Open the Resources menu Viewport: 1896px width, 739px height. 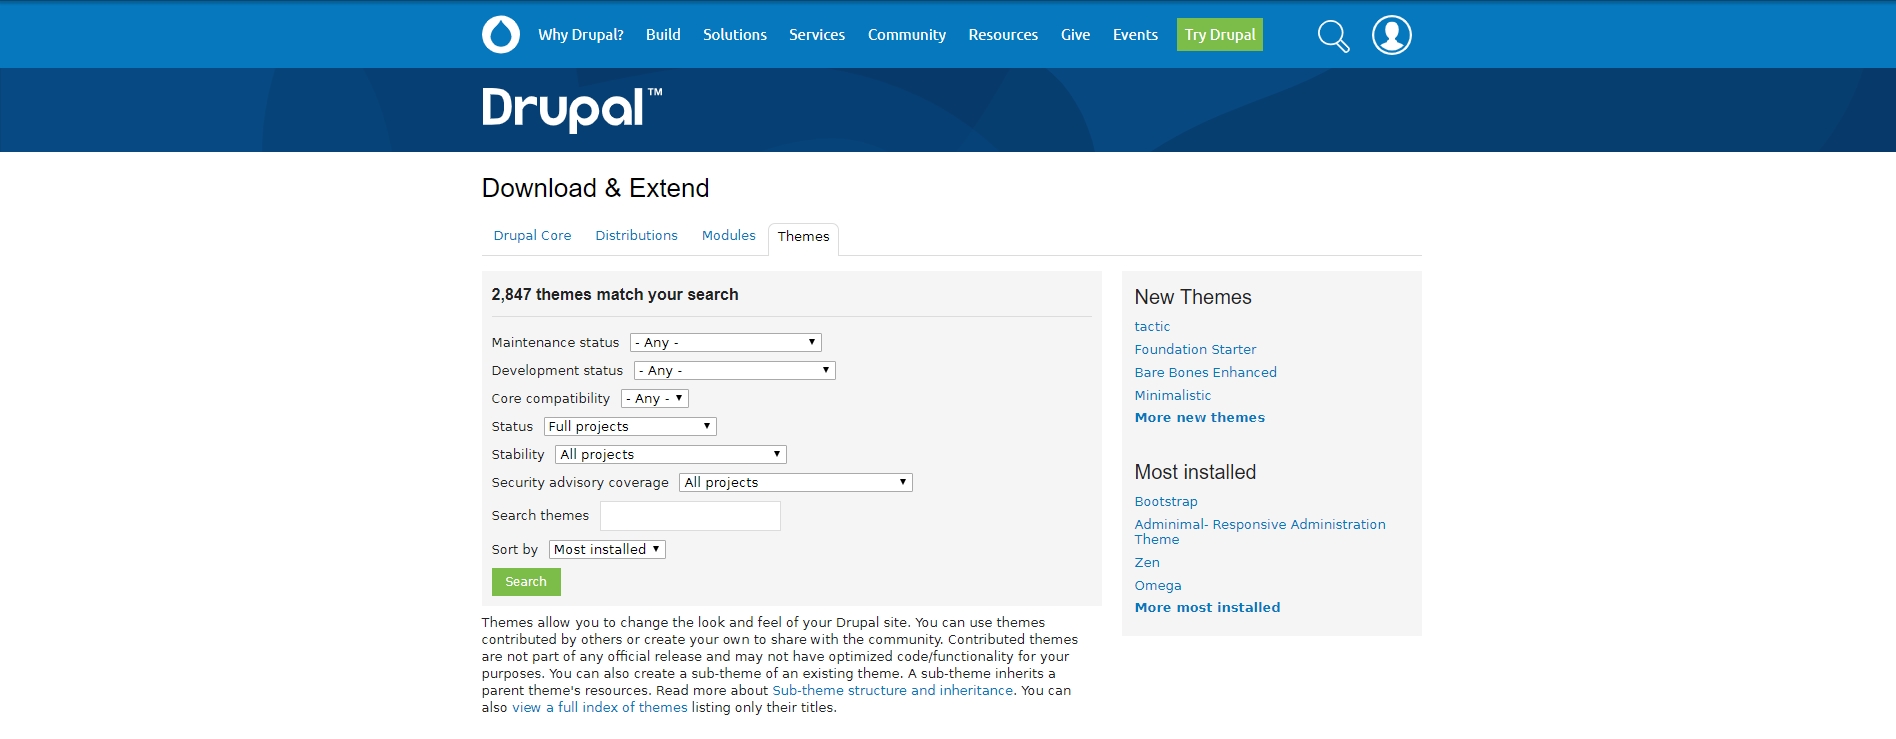coord(1003,35)
